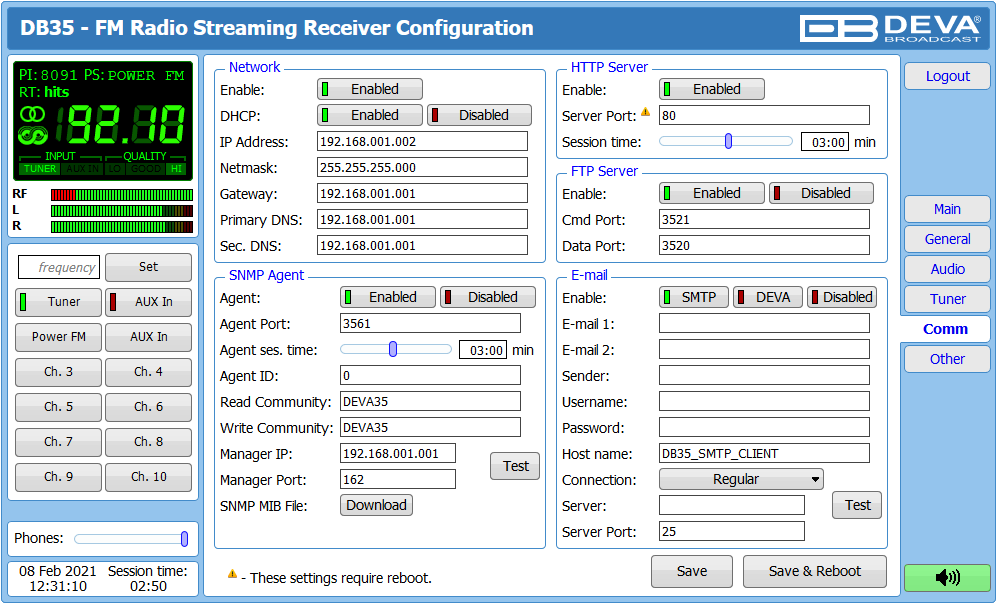The image size is (997, 604).
Task: Click the FTP Cmd Port field
Action: (x=764, y=219)
